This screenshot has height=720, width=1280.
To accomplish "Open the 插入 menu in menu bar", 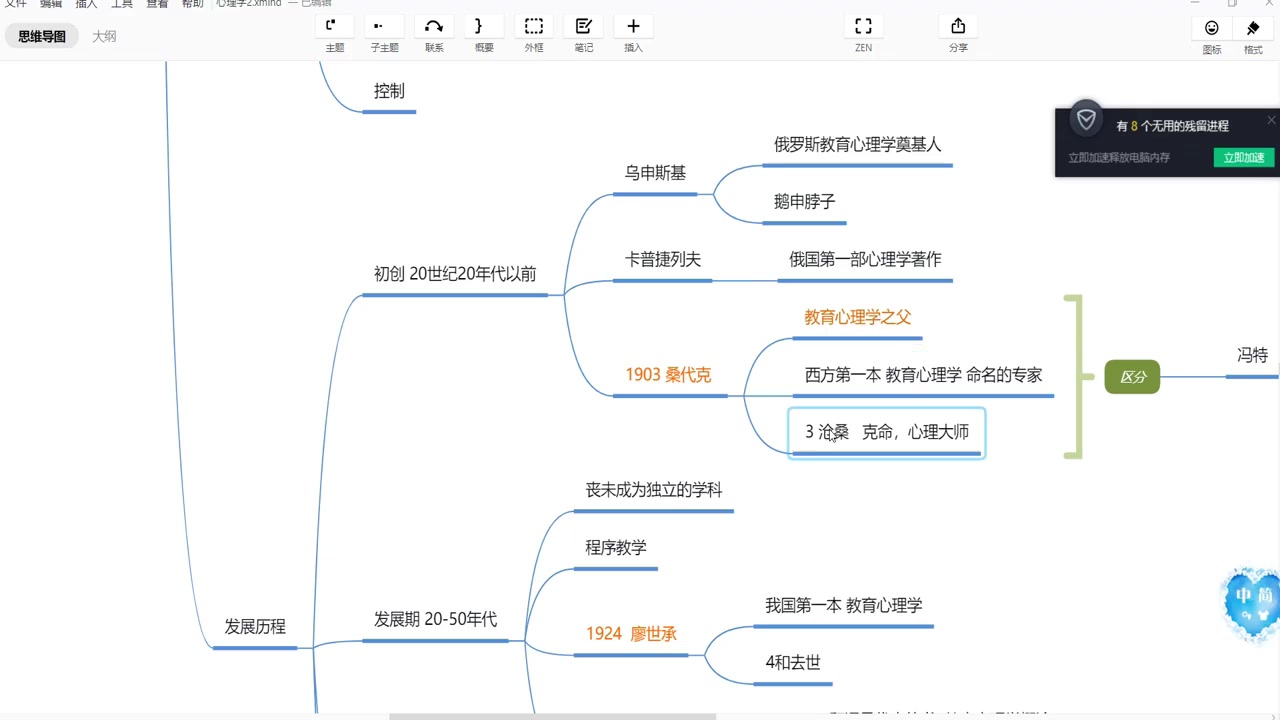I will coord(86,4).
